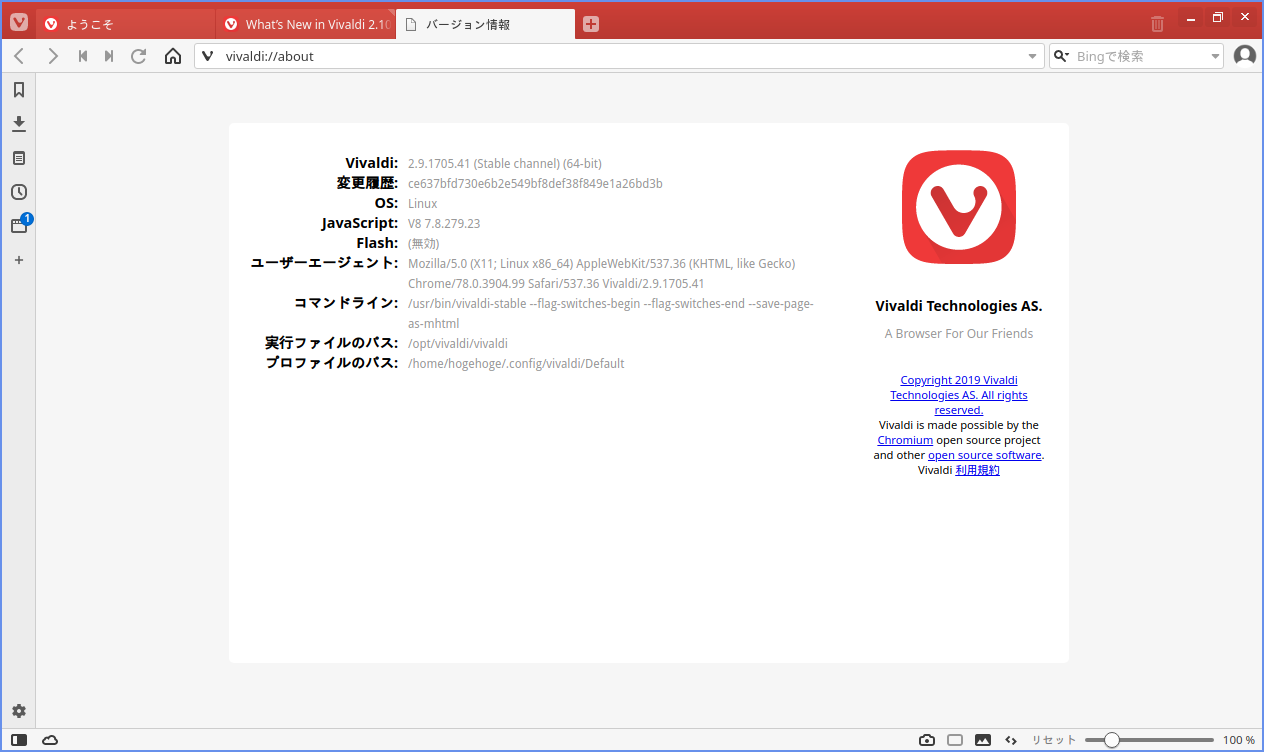Toggle the side panel visibility
The image size is (1264, 752).
[20, 740]
